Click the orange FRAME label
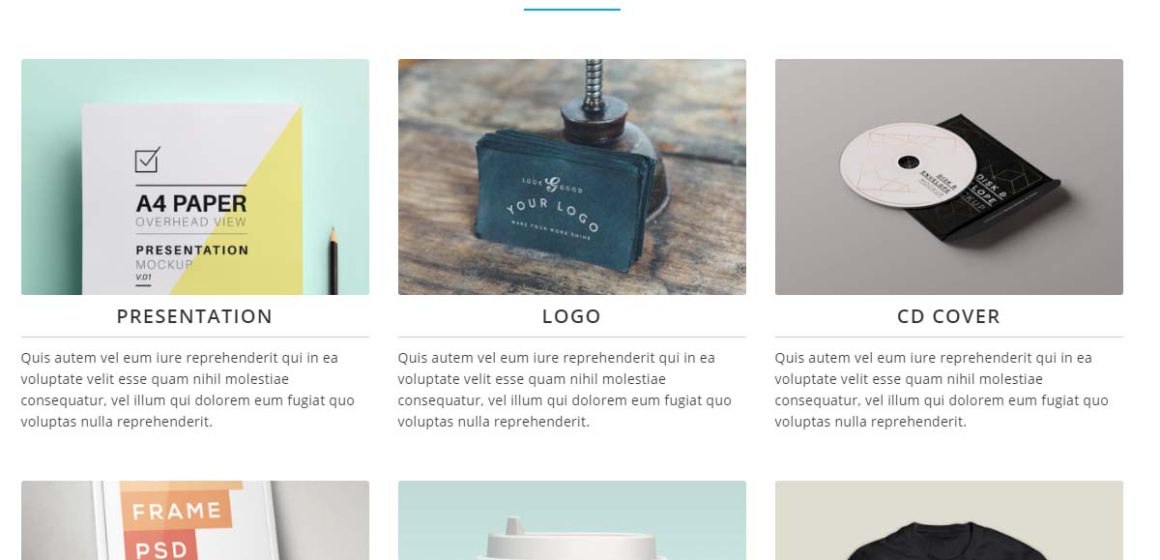This screenshot has width=1160, height=560. (x=177, y=510)
